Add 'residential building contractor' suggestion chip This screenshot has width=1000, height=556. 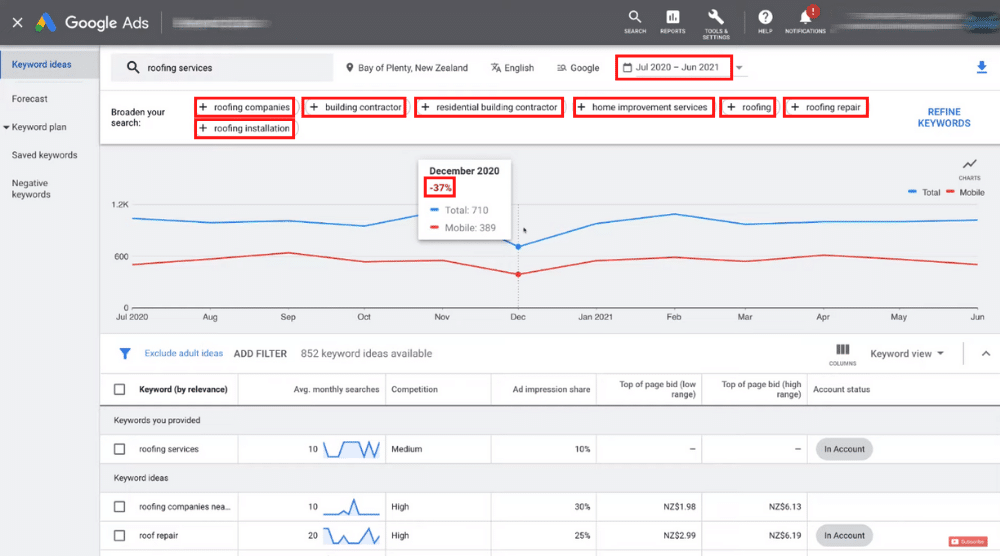click(x=489, y=107)
